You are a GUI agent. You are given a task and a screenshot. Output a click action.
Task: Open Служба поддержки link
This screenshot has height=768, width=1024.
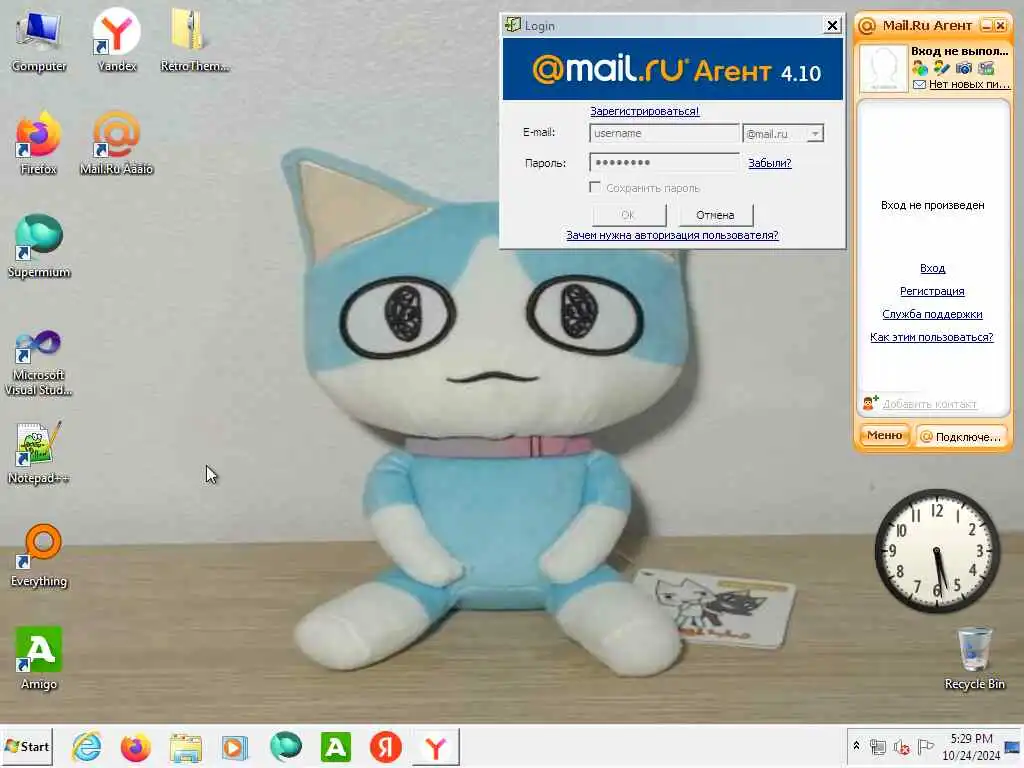point(932,314)
